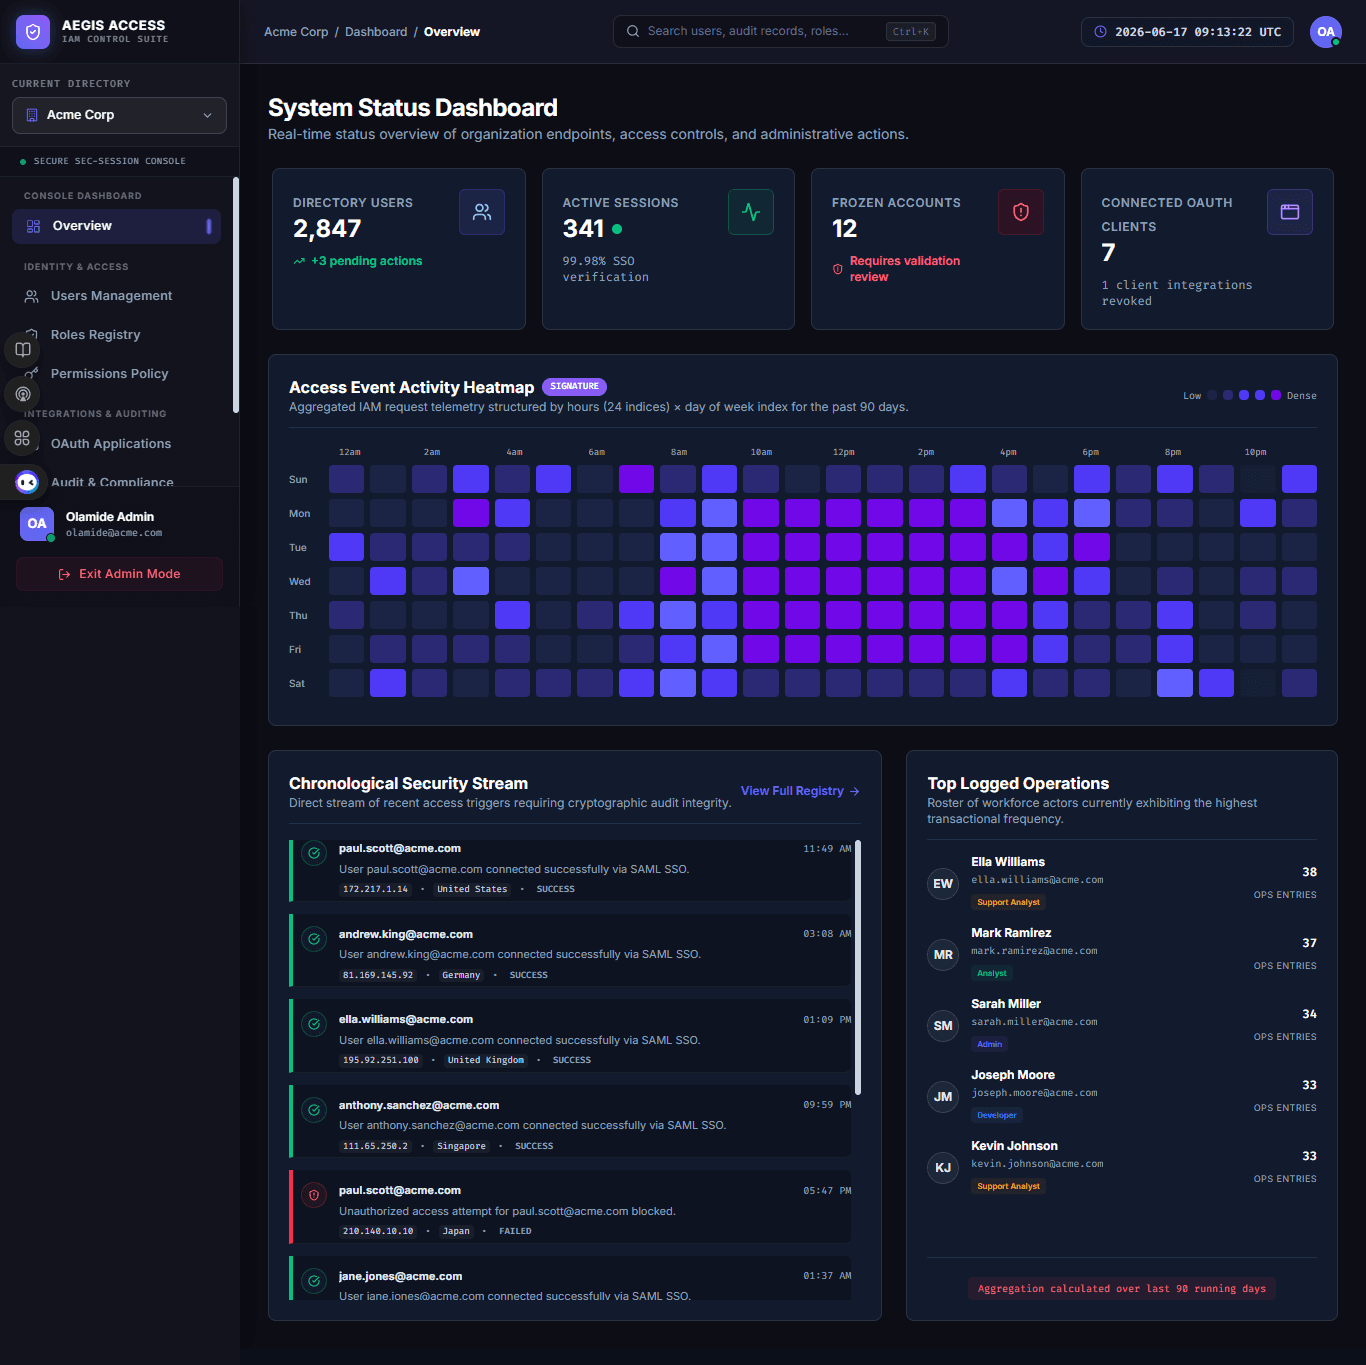Click the Sunday 7am heatmap cell
Viewport: 1366px width, 1365px height.
point(636,479)
